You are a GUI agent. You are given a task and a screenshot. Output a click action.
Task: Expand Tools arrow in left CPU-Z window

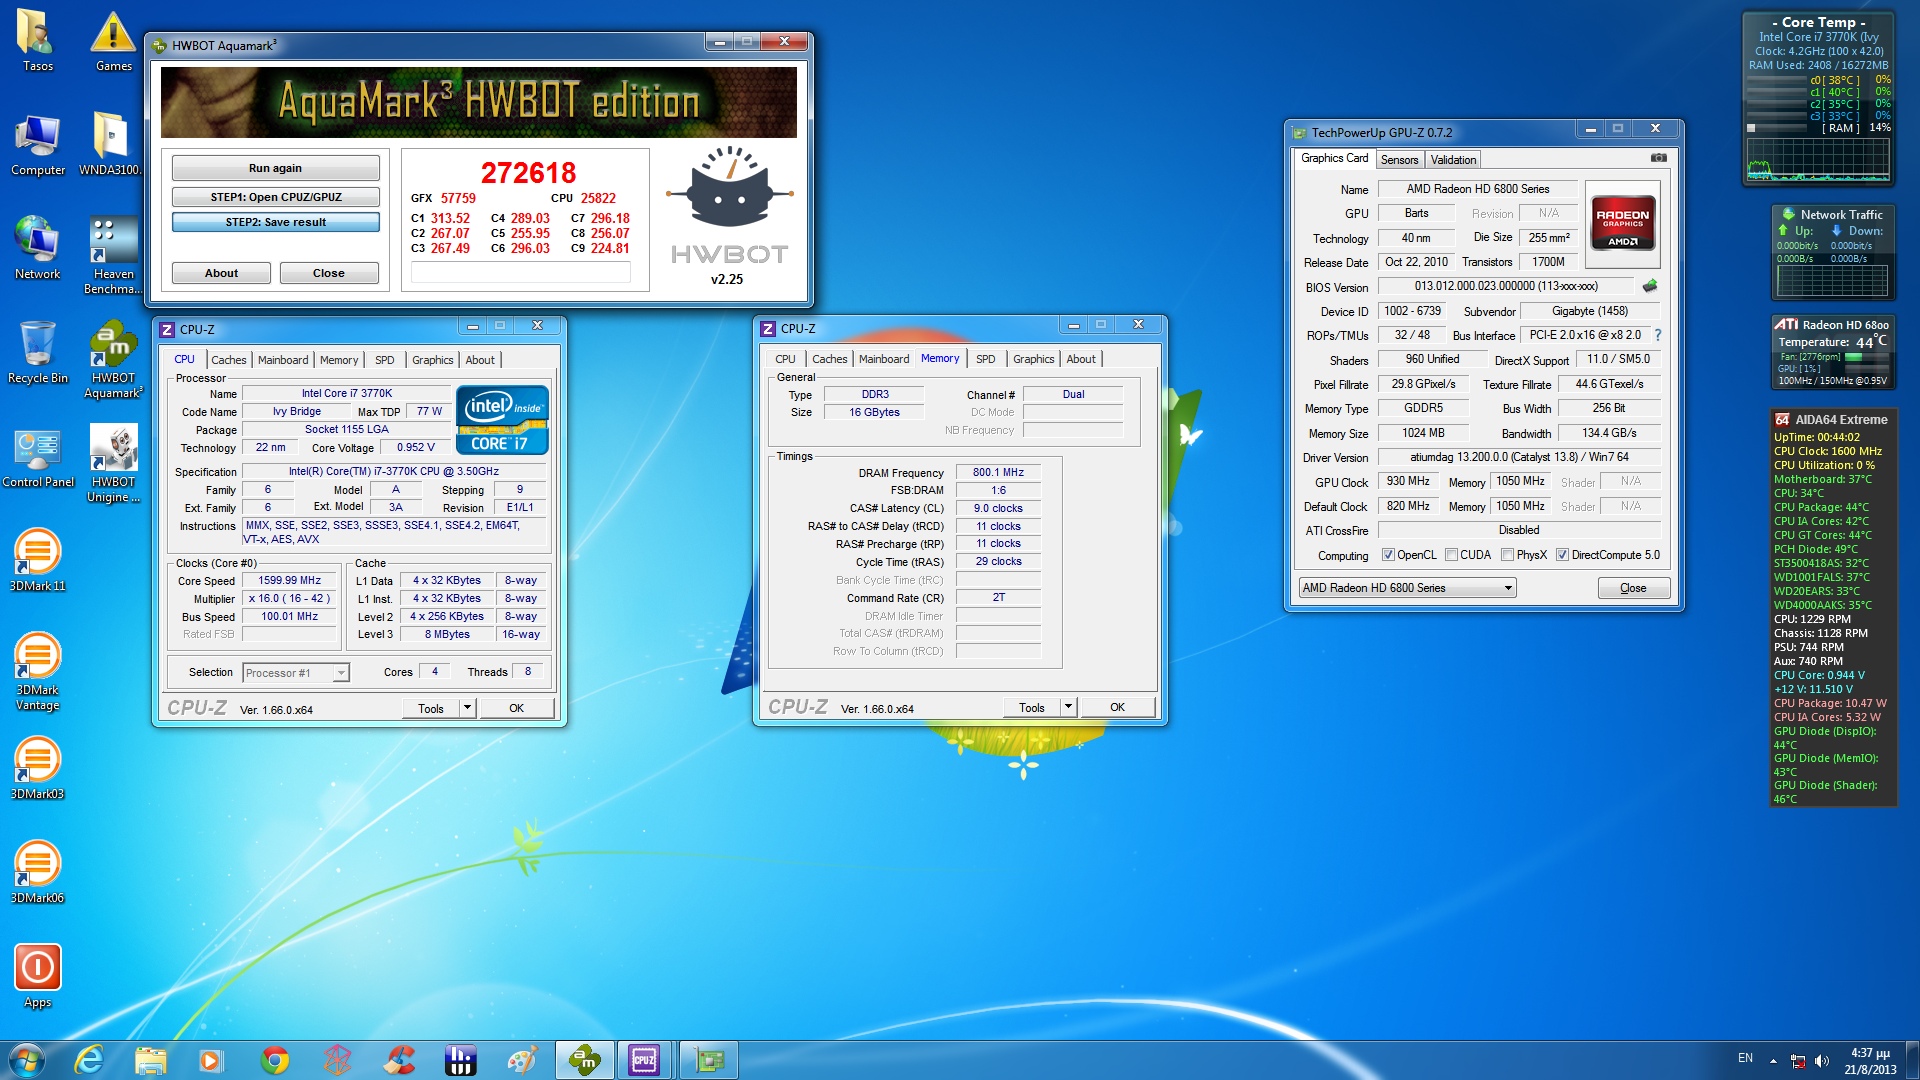(466, 708)
